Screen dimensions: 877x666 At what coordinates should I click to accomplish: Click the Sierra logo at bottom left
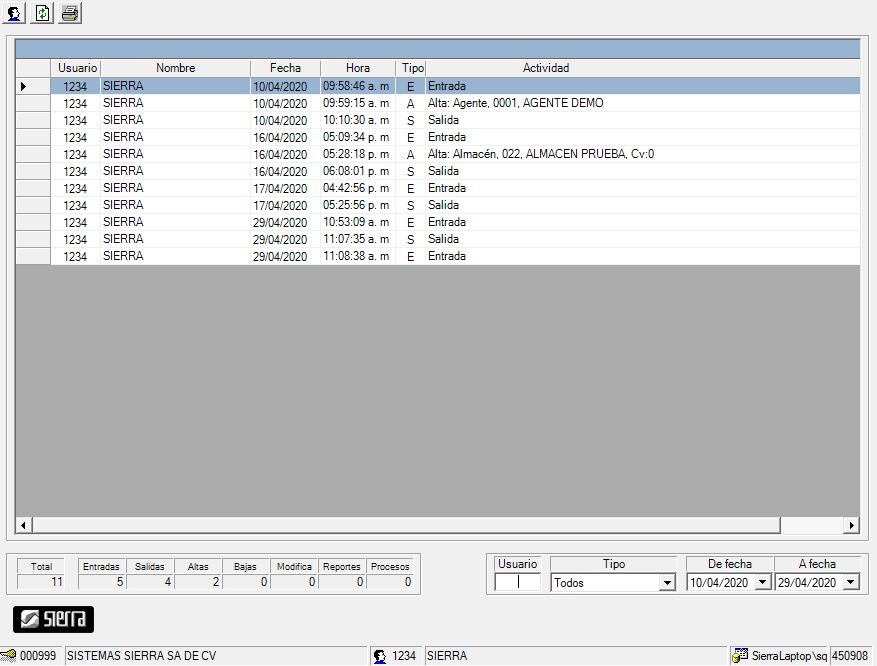(53, 619)
